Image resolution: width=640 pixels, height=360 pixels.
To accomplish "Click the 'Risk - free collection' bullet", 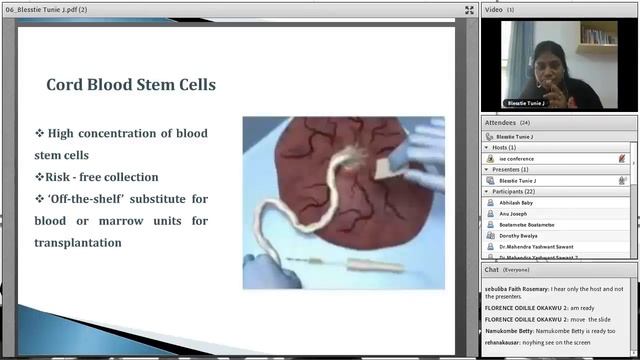I will (97, 177).
